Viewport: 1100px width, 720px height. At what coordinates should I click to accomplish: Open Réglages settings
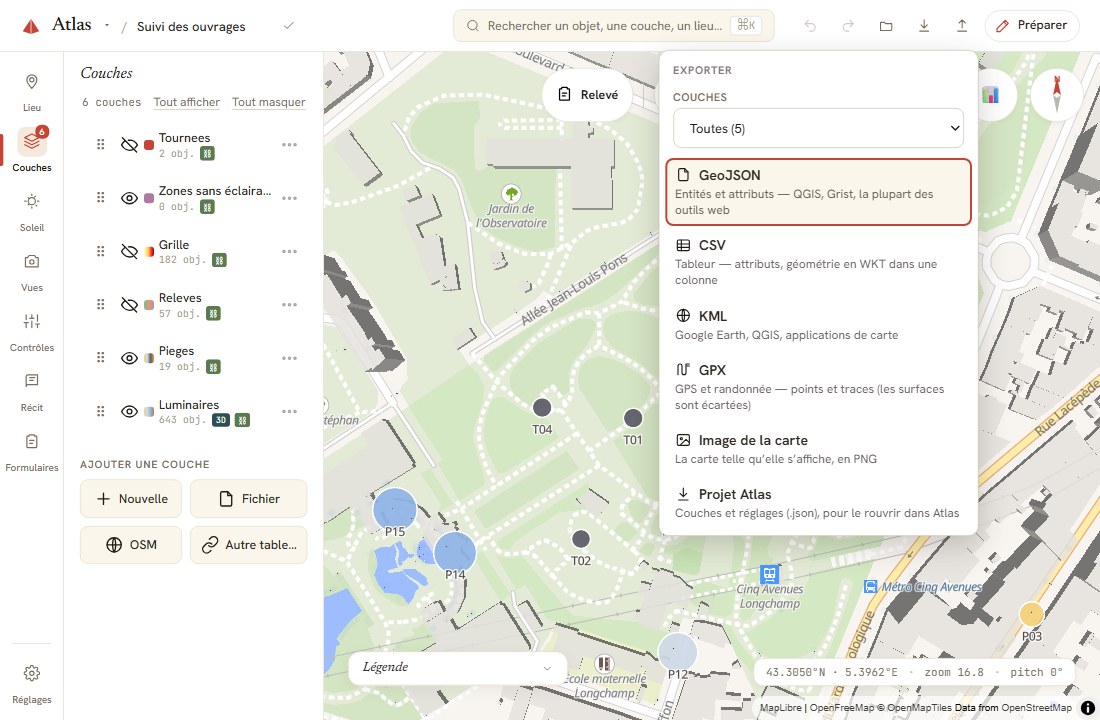point(32,684)
